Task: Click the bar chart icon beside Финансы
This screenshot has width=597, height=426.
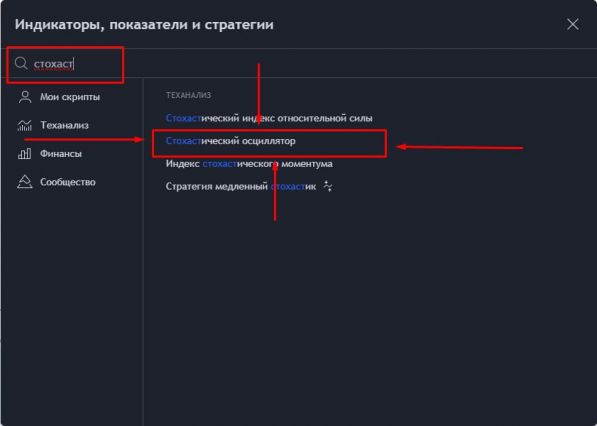Action: click(x=25, y=154)
